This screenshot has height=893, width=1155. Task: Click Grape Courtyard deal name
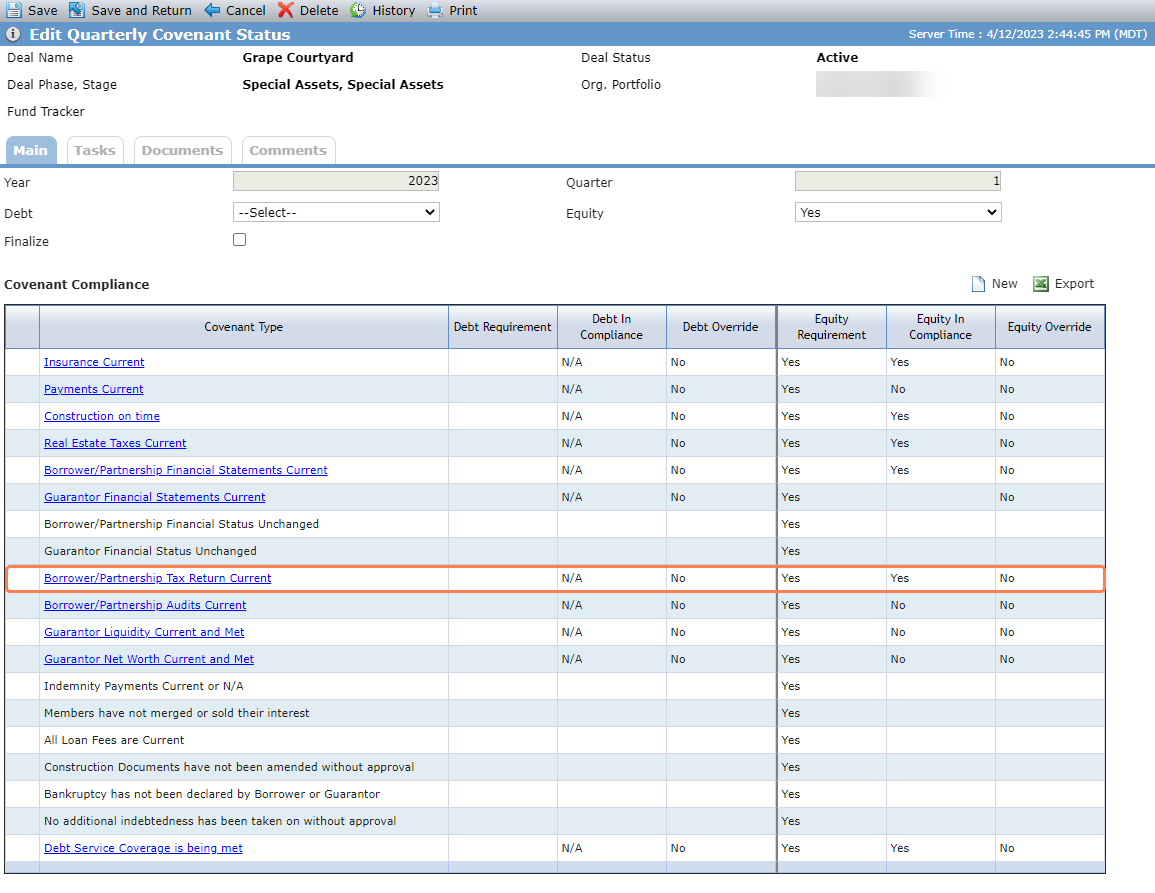(x=298, y=57)
